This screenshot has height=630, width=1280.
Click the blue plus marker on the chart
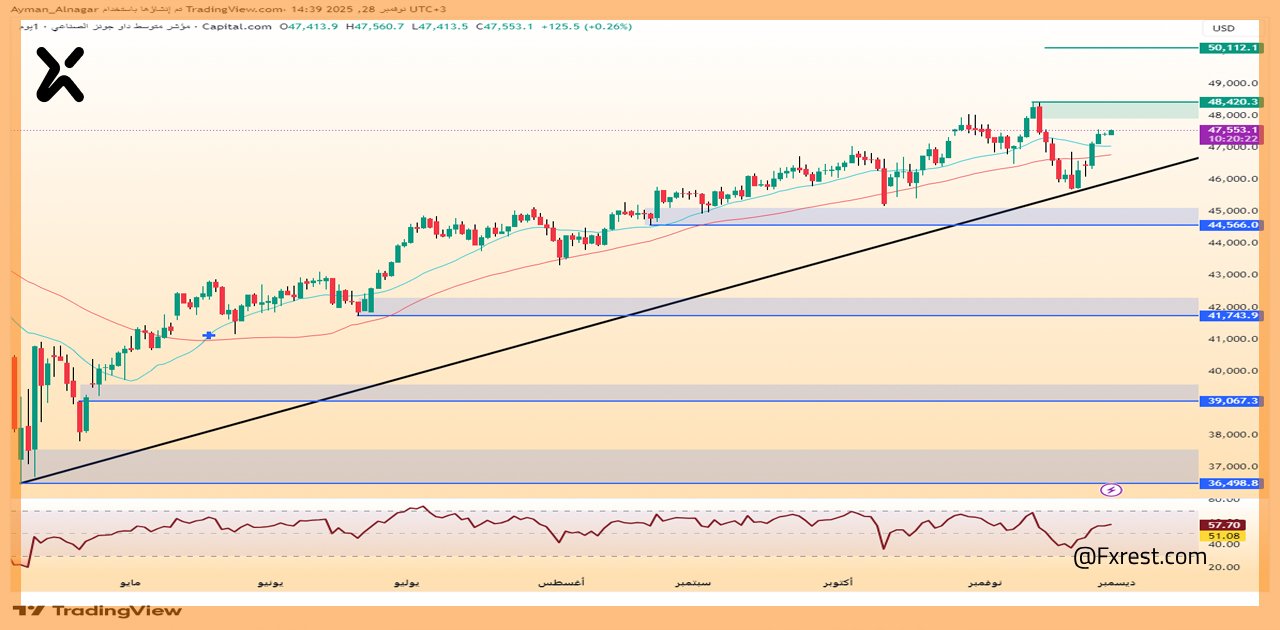point(208,335)
